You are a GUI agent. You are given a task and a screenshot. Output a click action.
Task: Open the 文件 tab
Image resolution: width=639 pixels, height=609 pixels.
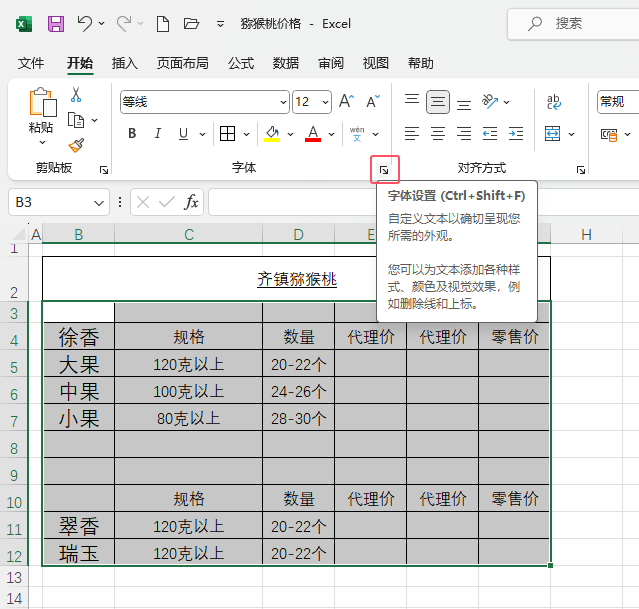point(31,63)
